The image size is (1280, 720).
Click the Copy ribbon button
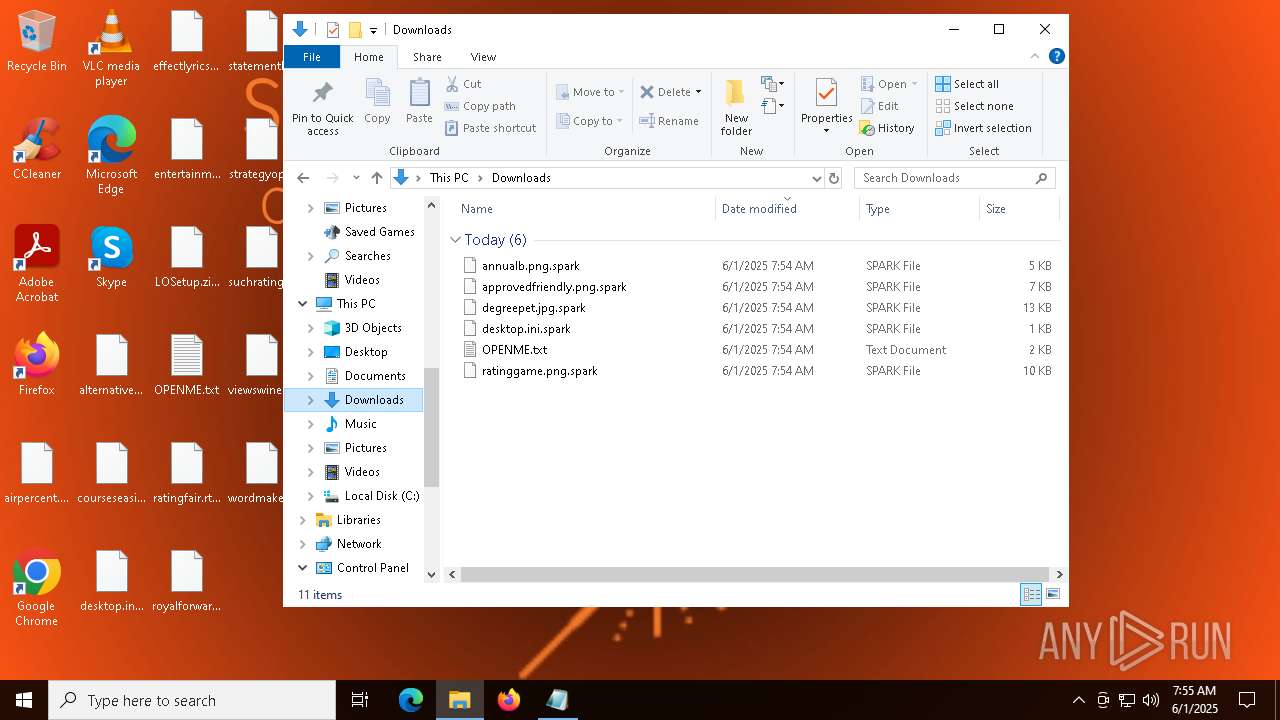[x=377, y=102]
